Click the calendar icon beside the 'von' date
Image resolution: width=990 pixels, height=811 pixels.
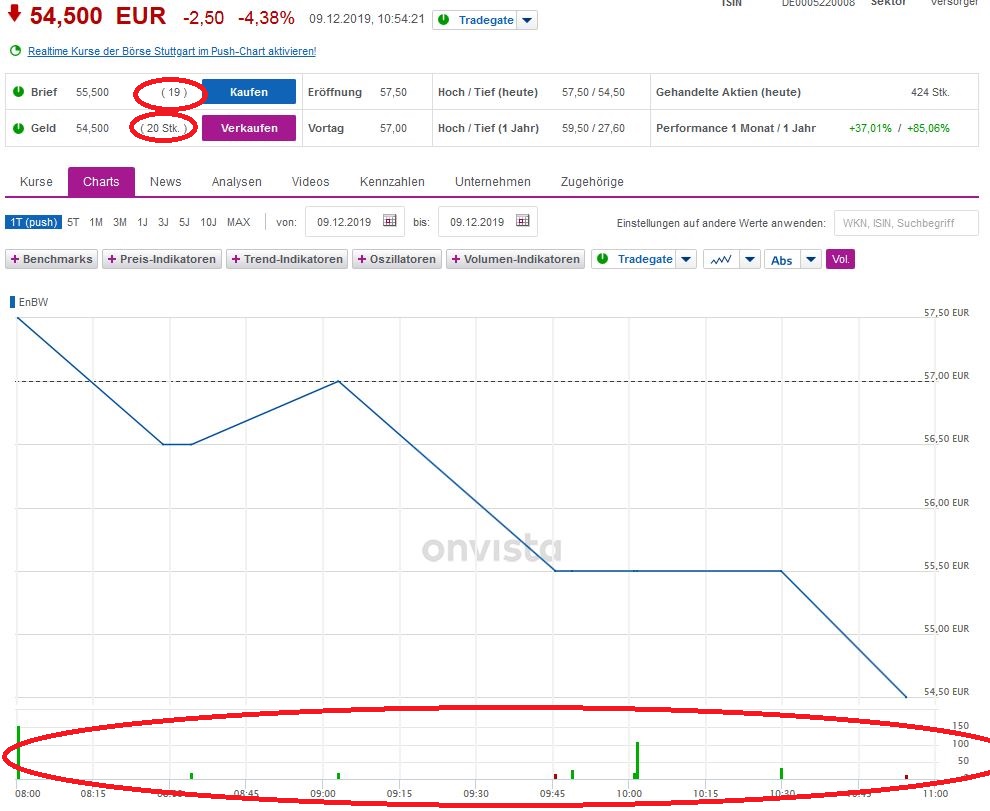pyautogui.click(x=390, y=220)
